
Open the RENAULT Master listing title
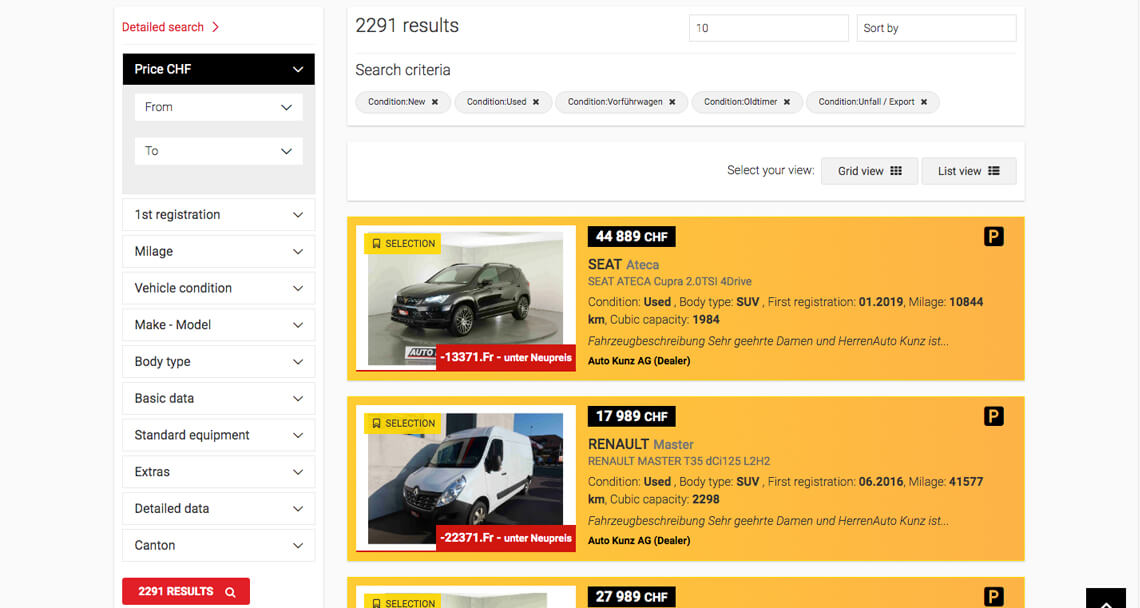pos(641,444)
